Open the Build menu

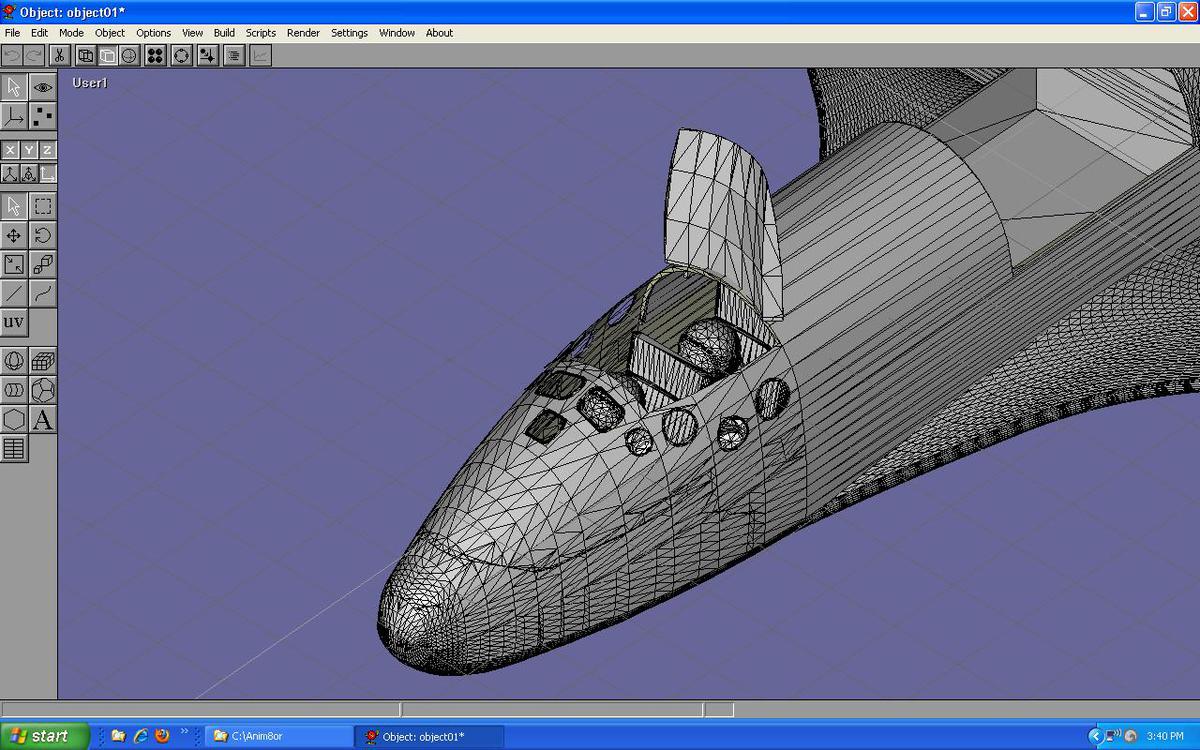pos(224,33)
